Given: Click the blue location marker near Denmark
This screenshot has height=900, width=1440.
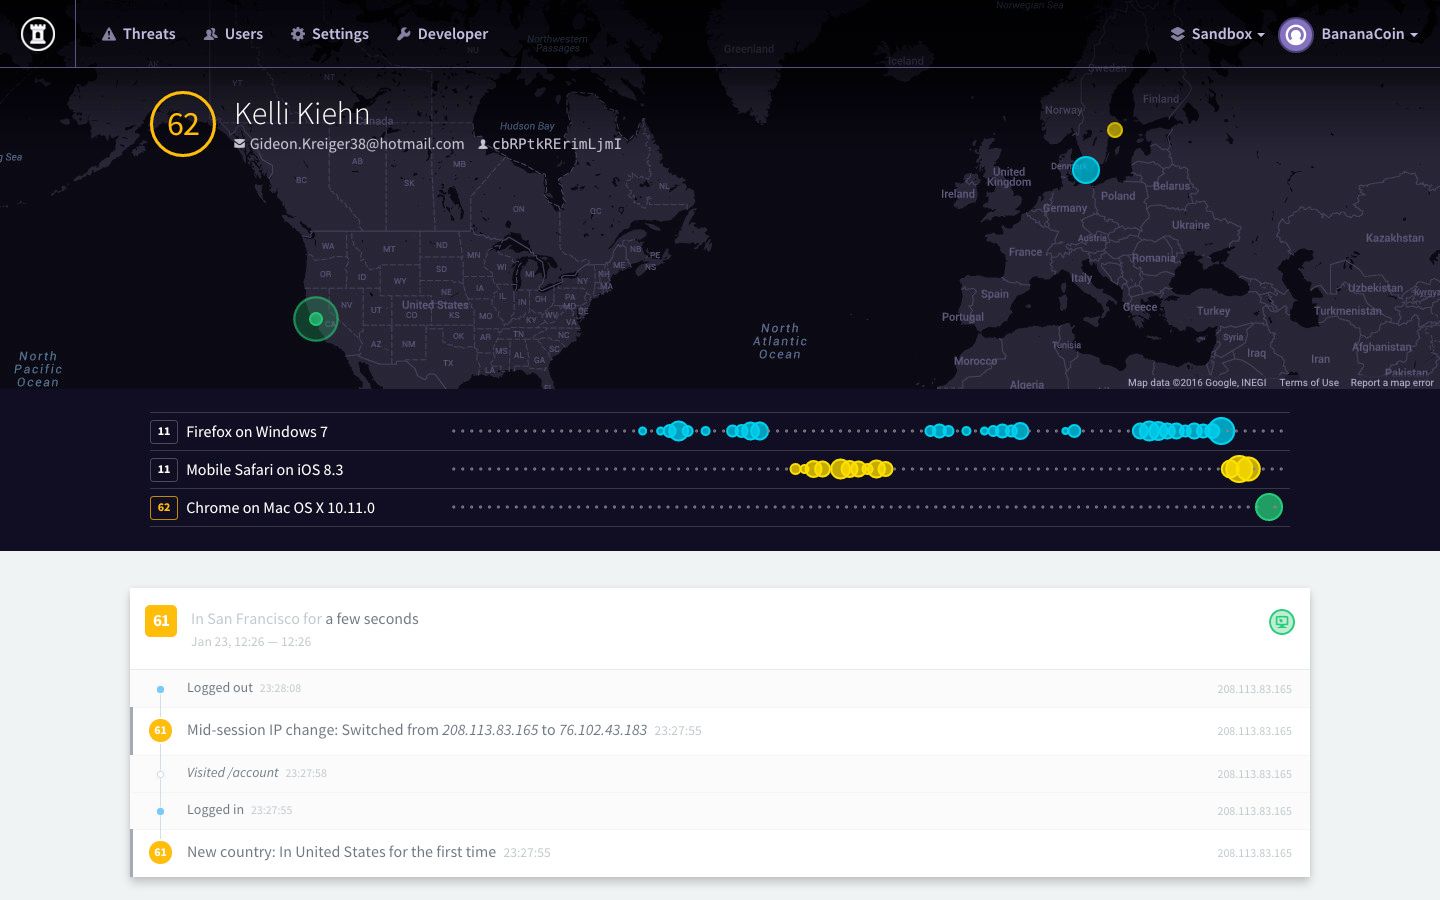Looking at the screenshot, I should [x=1086, y=170].
